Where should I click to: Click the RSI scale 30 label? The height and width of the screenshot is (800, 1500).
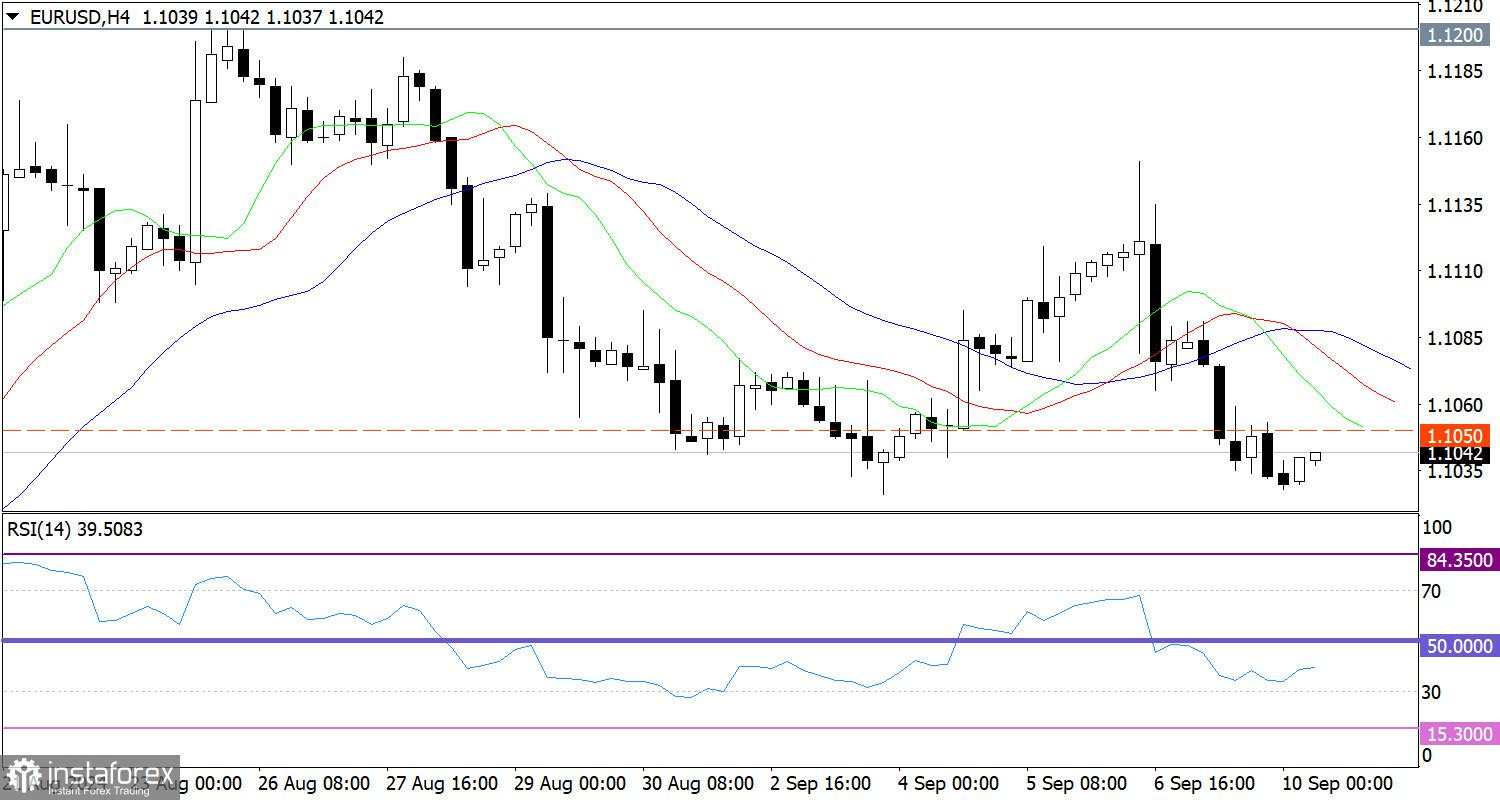click(1431, 692)
